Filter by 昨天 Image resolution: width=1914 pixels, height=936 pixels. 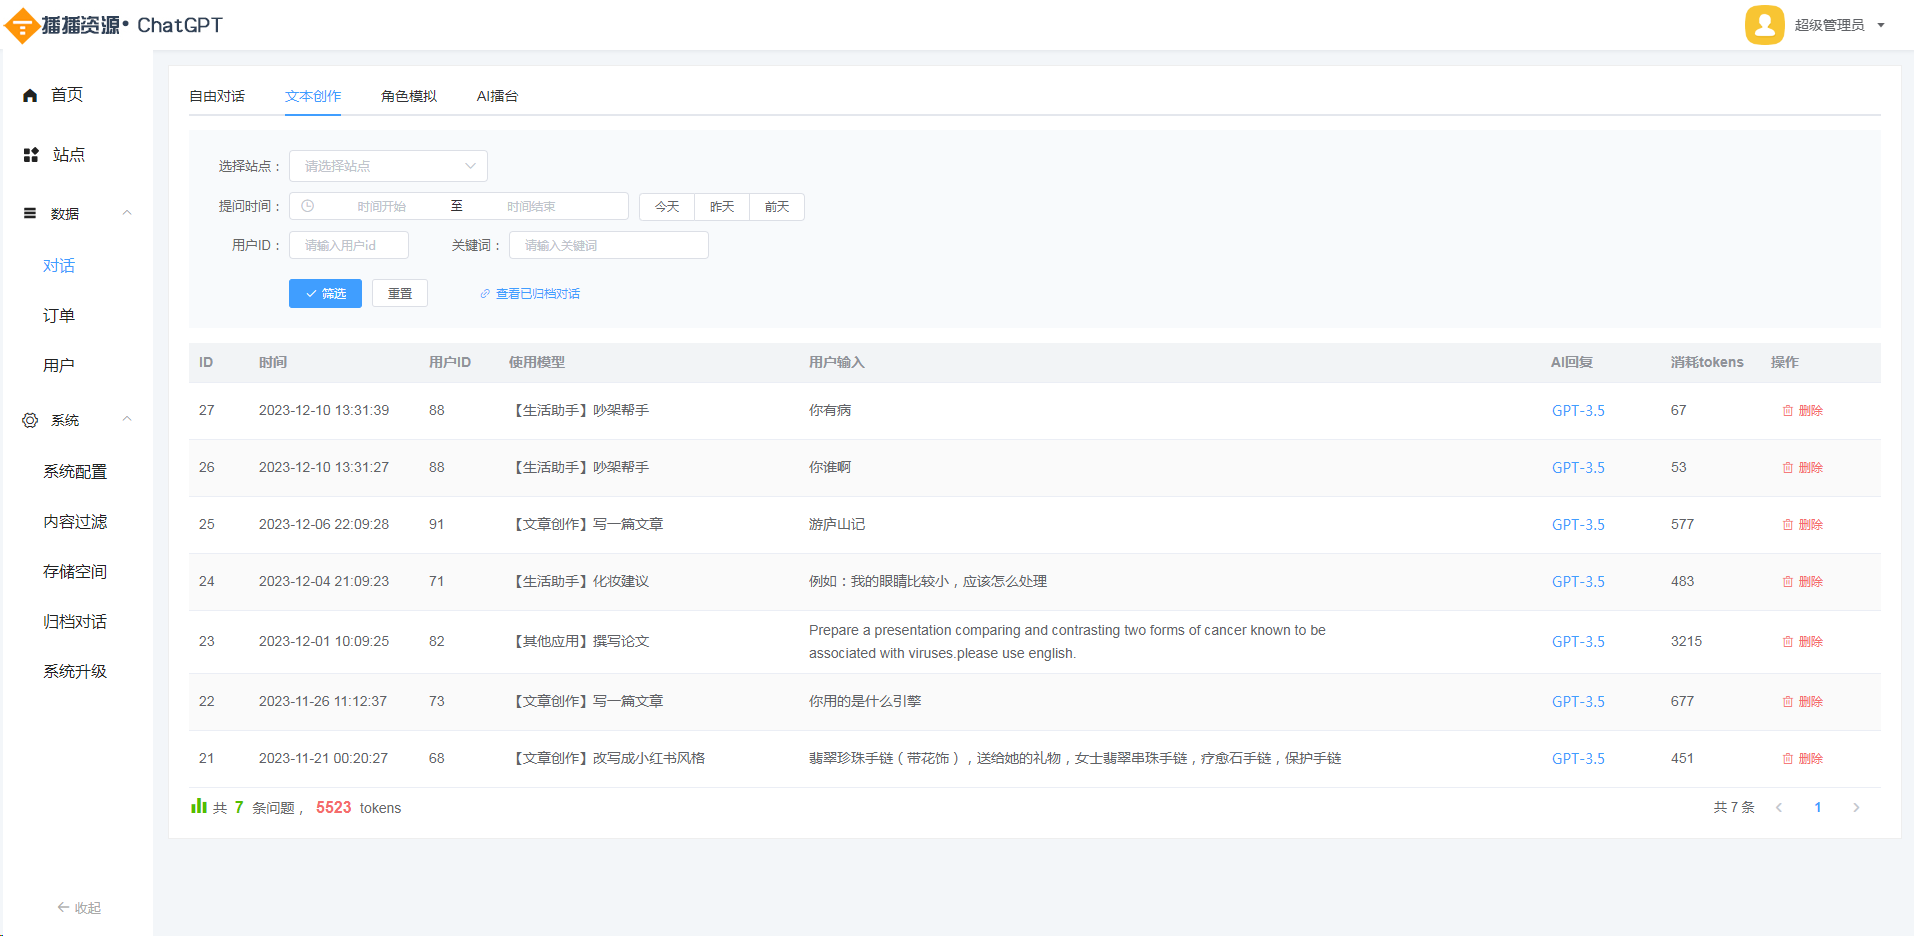coord(722,207)
